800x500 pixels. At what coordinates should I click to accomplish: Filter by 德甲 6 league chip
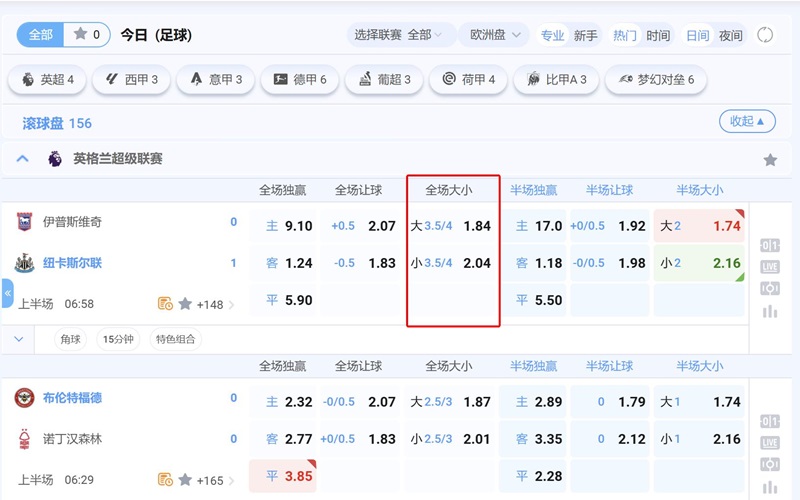pos(299,80)
